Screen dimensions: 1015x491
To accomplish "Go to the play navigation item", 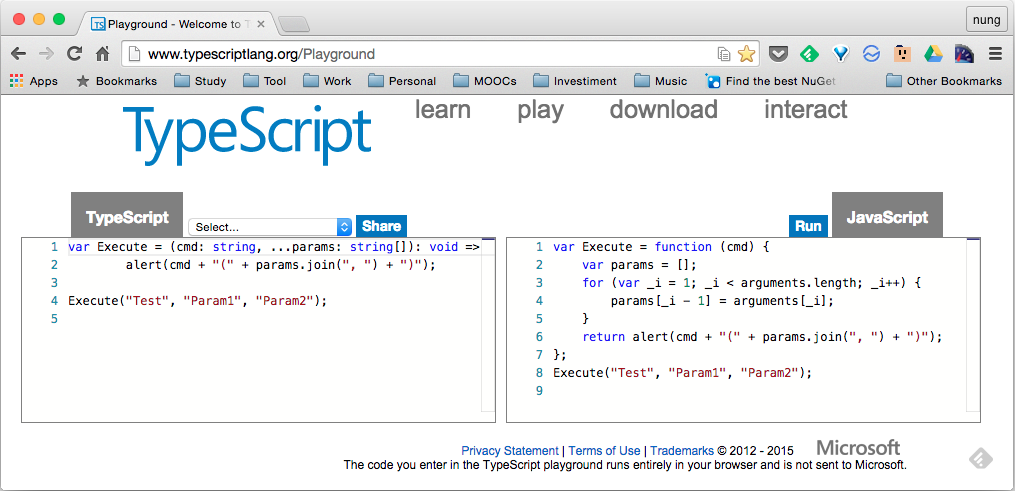I will coord(540,109).
